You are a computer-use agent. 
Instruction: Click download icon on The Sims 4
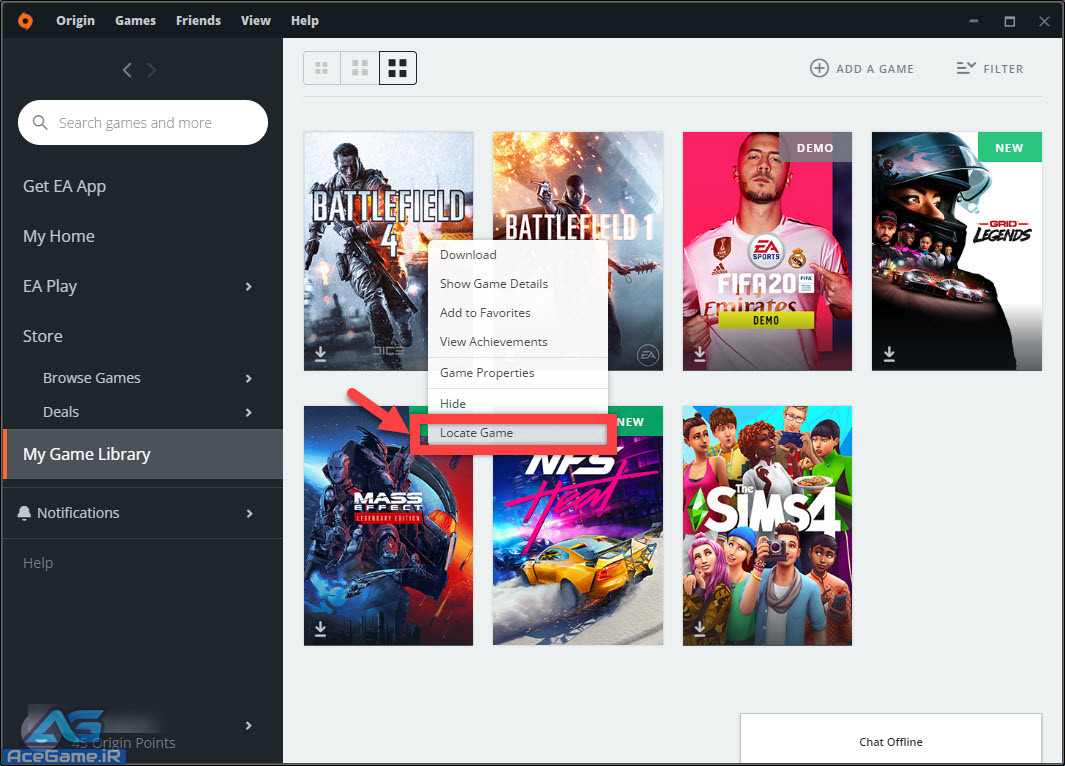[x=700, y=628]
